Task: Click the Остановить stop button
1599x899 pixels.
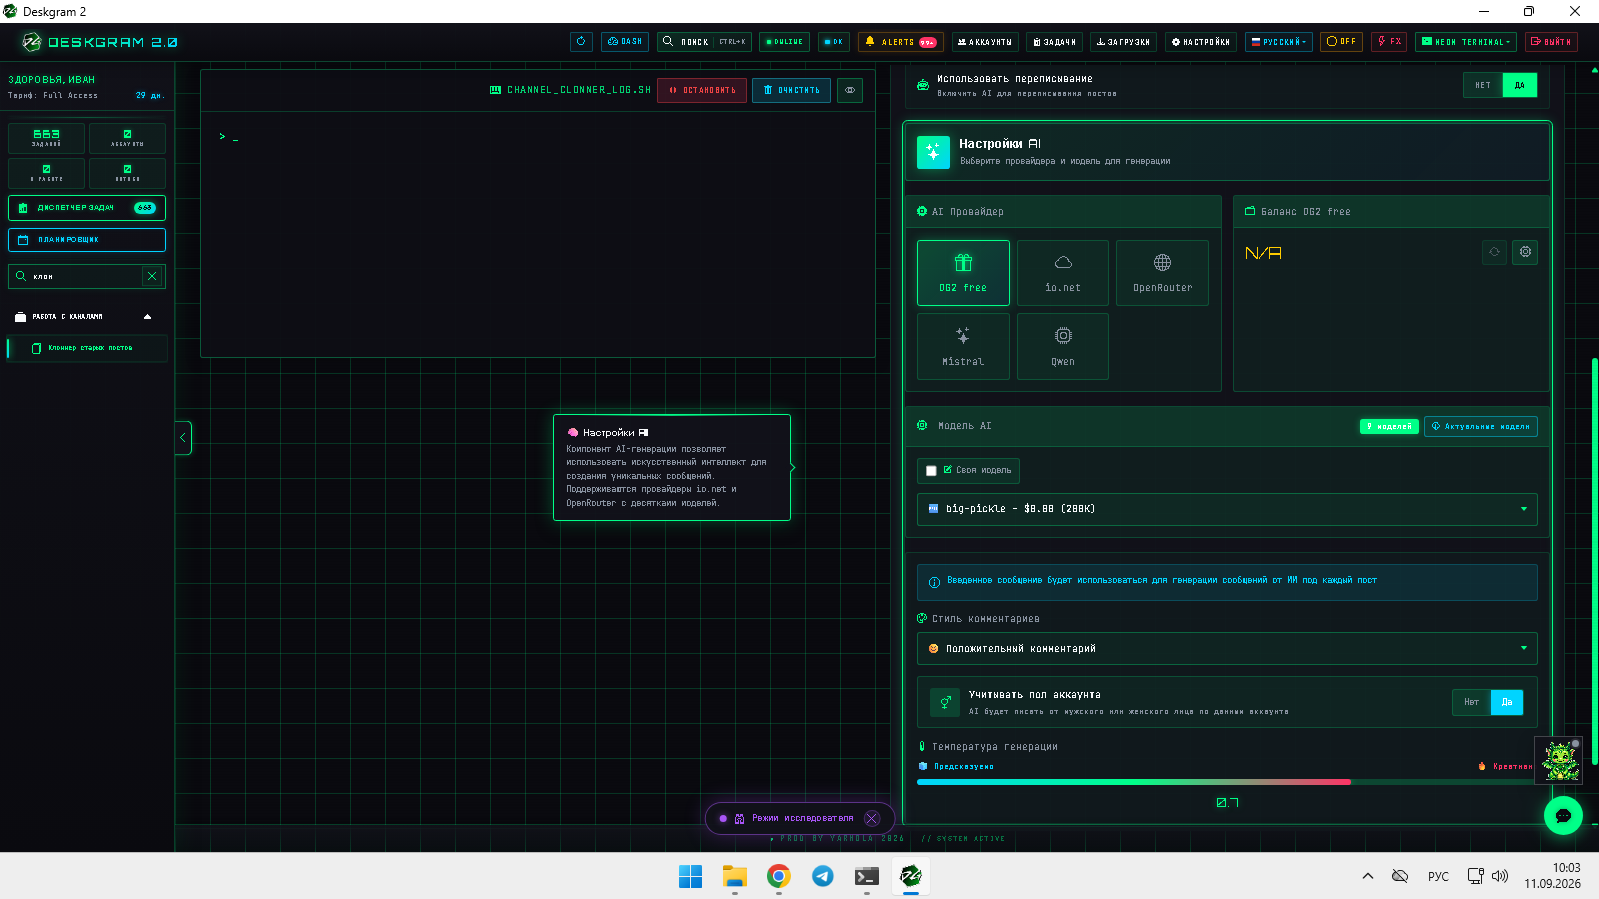Action: (701, 90)
